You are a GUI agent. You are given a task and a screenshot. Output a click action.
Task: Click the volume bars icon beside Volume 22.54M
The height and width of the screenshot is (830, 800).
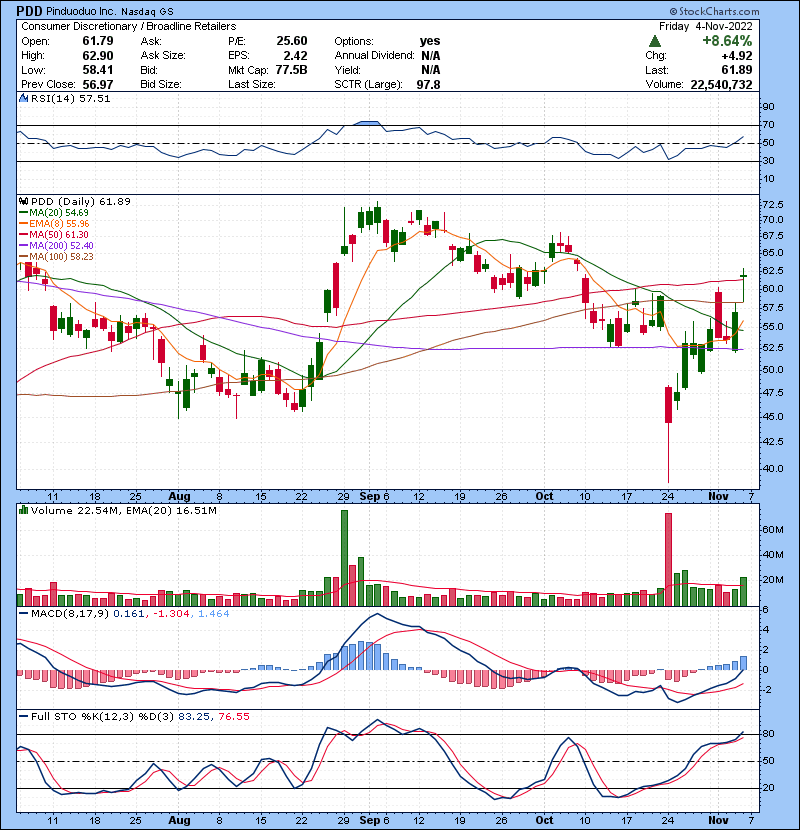(23, 510)
